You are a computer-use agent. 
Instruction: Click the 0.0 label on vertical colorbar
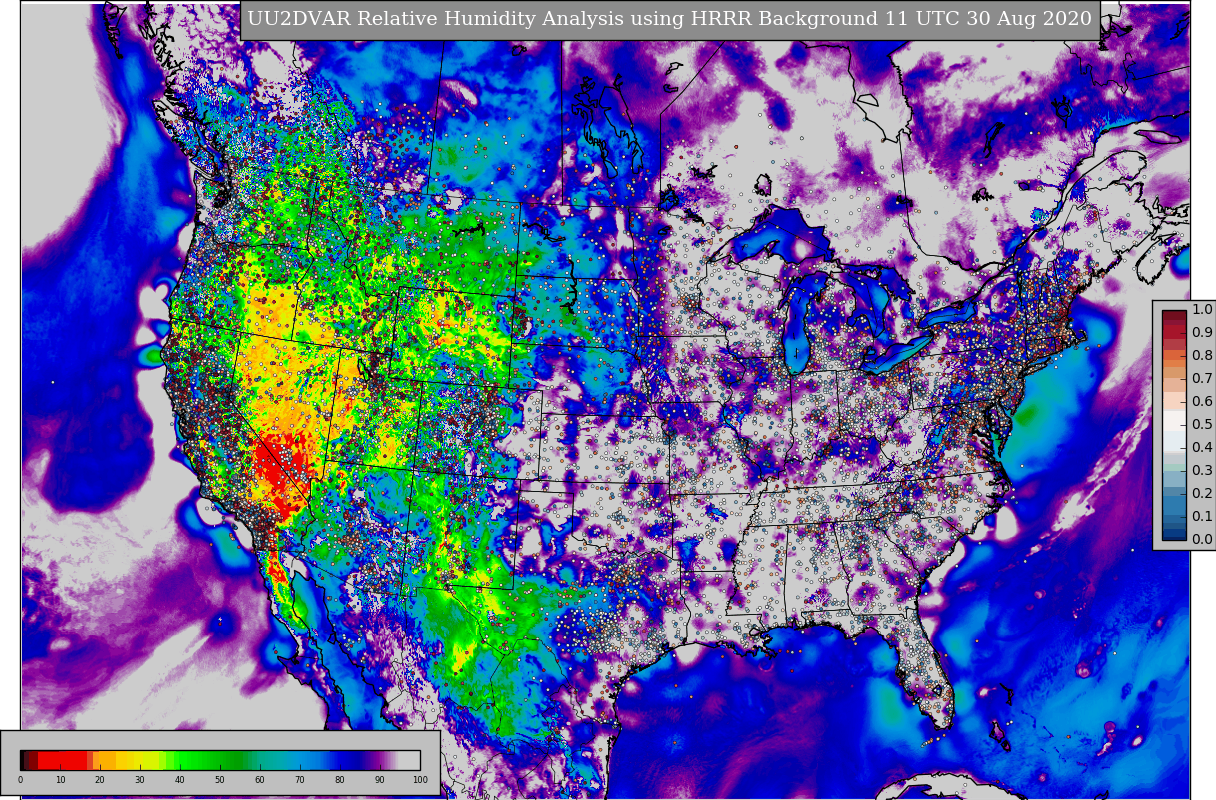click(x=1202, y=540)
